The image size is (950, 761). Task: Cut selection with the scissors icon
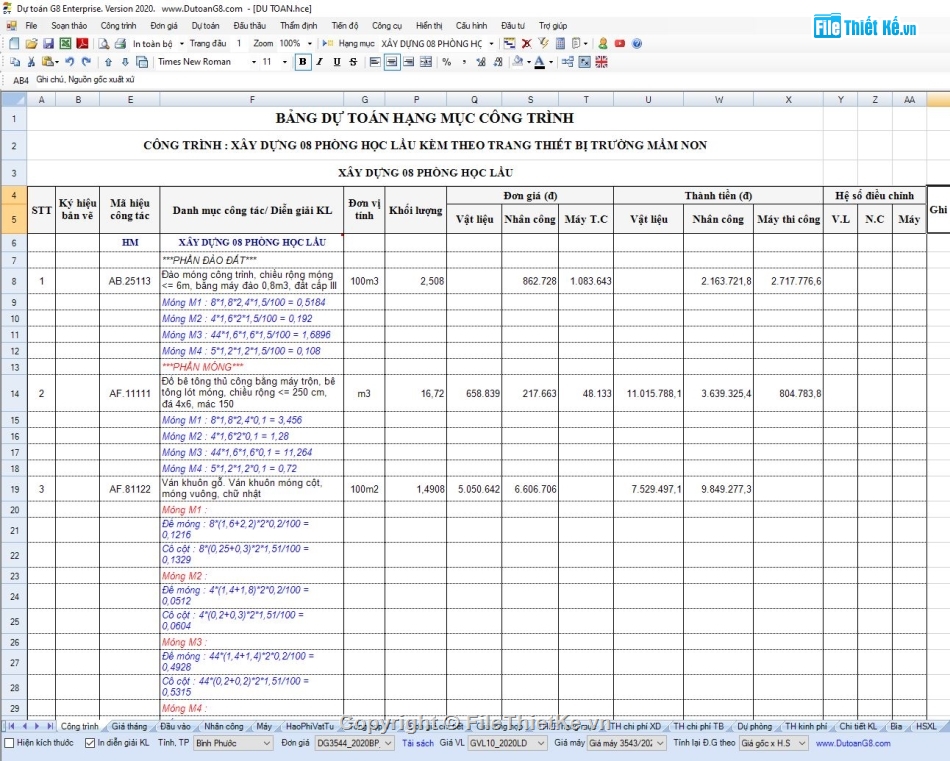[32, 62]
